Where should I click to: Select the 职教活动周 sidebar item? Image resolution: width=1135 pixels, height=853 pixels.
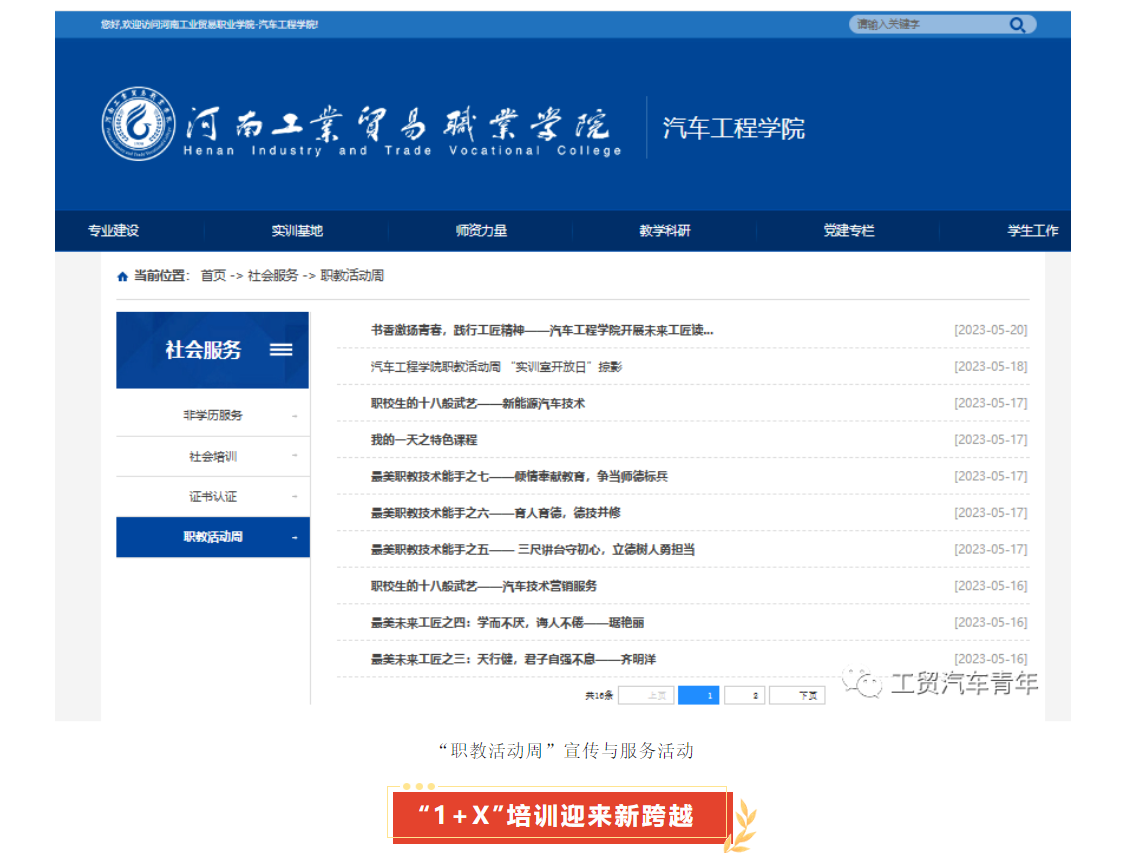pos(213,537)
